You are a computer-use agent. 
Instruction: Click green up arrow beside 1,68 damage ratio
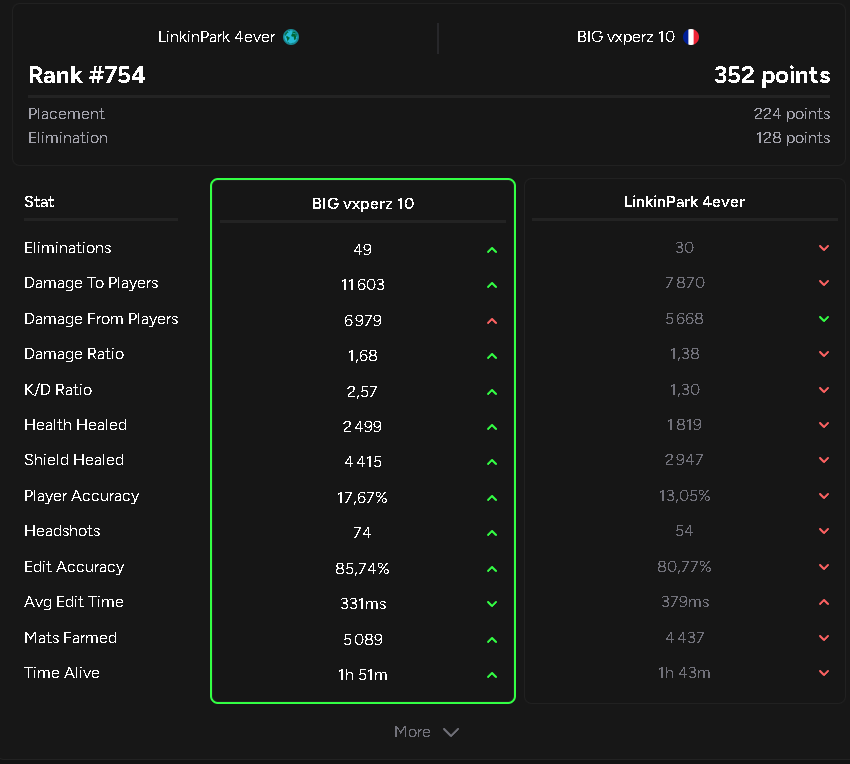(492, 356)
